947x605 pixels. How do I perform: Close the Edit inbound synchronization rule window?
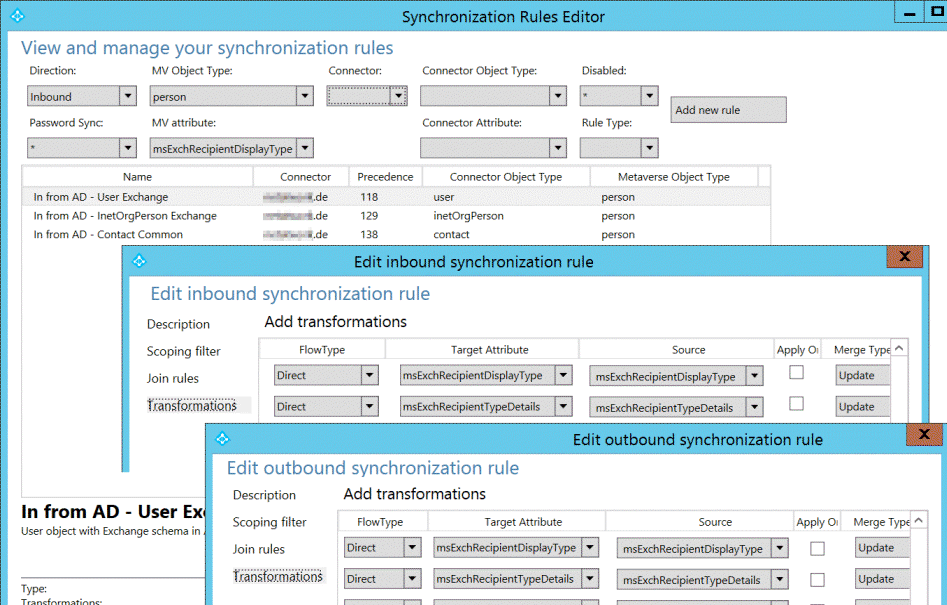(x=904, y=256)
